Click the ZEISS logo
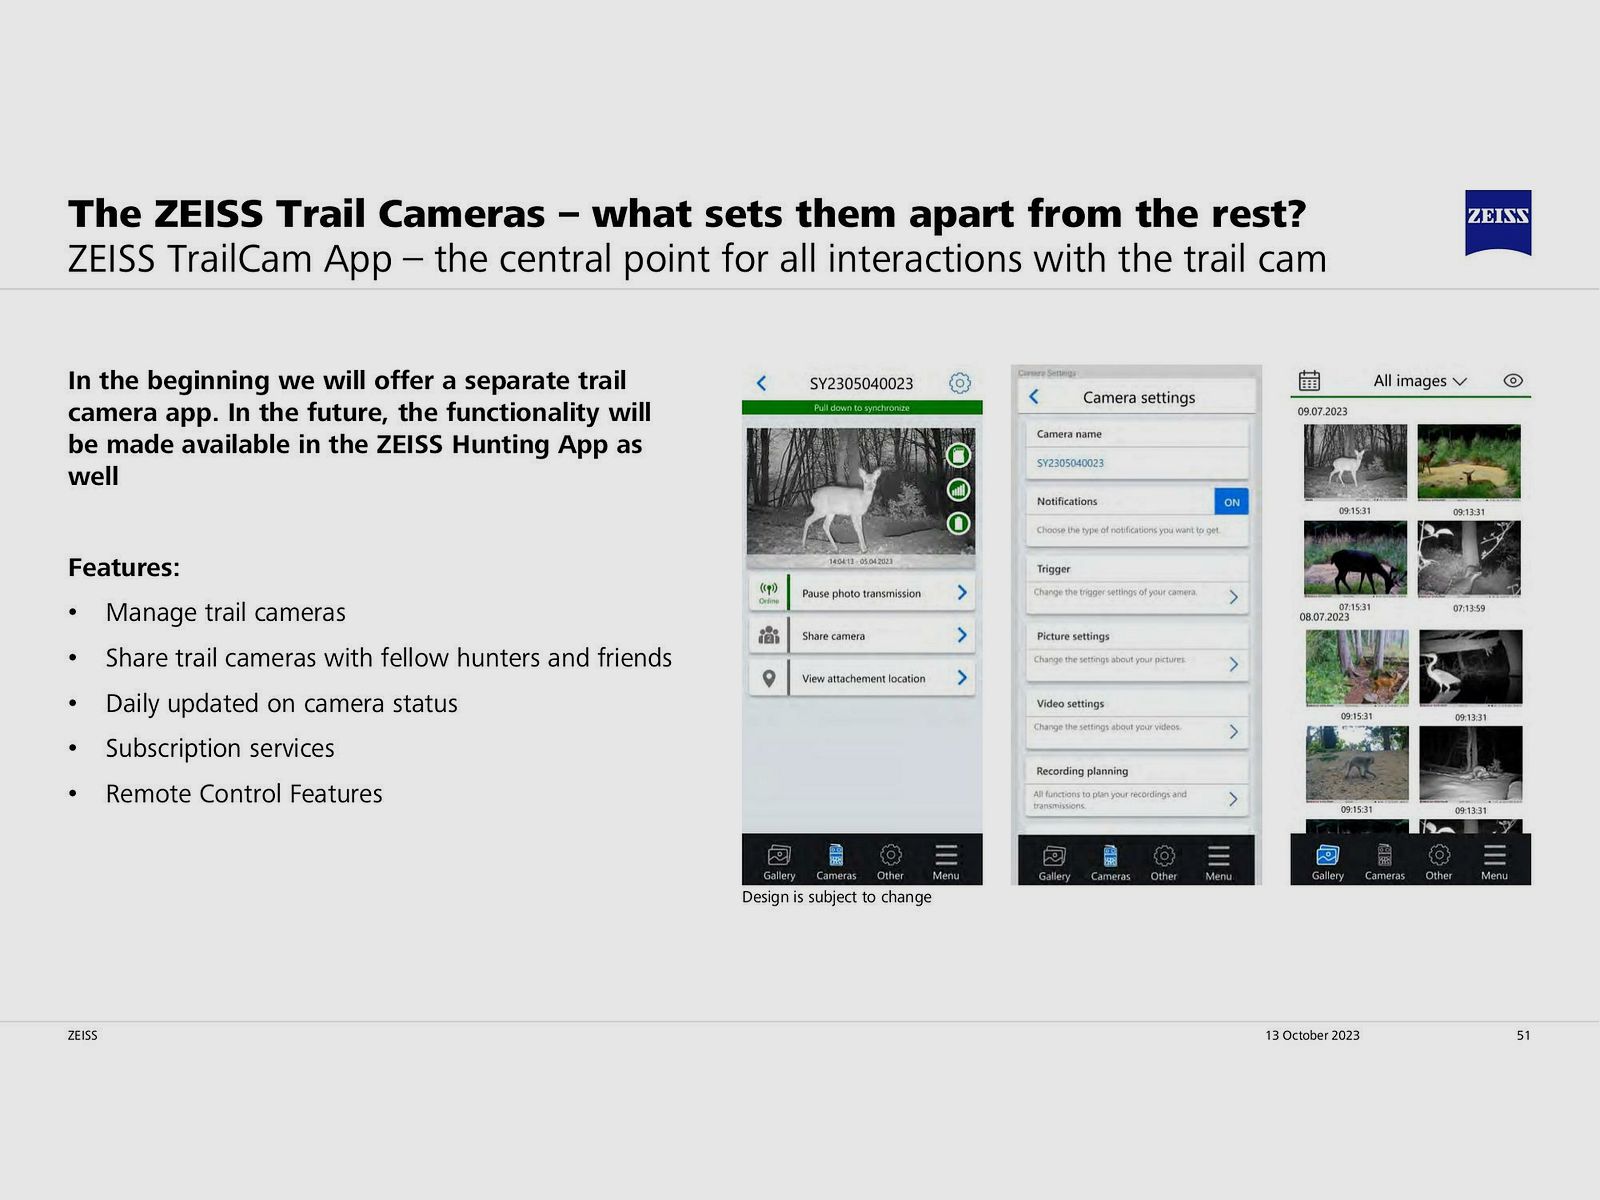This screenshot has height=1200, width=1600. coord(1498,222)
